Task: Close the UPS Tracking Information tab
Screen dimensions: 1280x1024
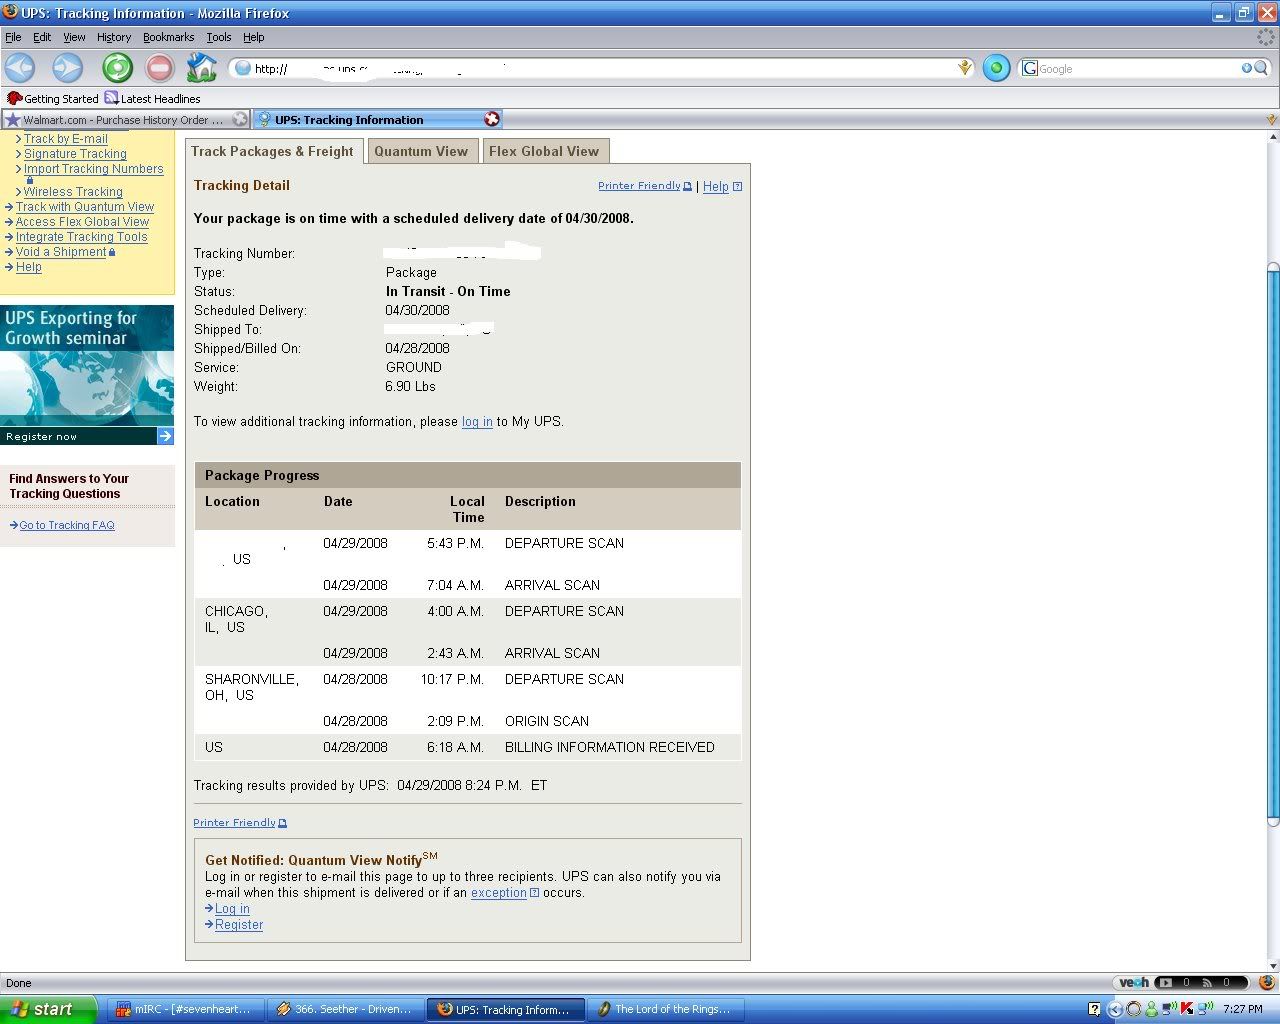Action: pyautogui.click(x=491, y=119)
